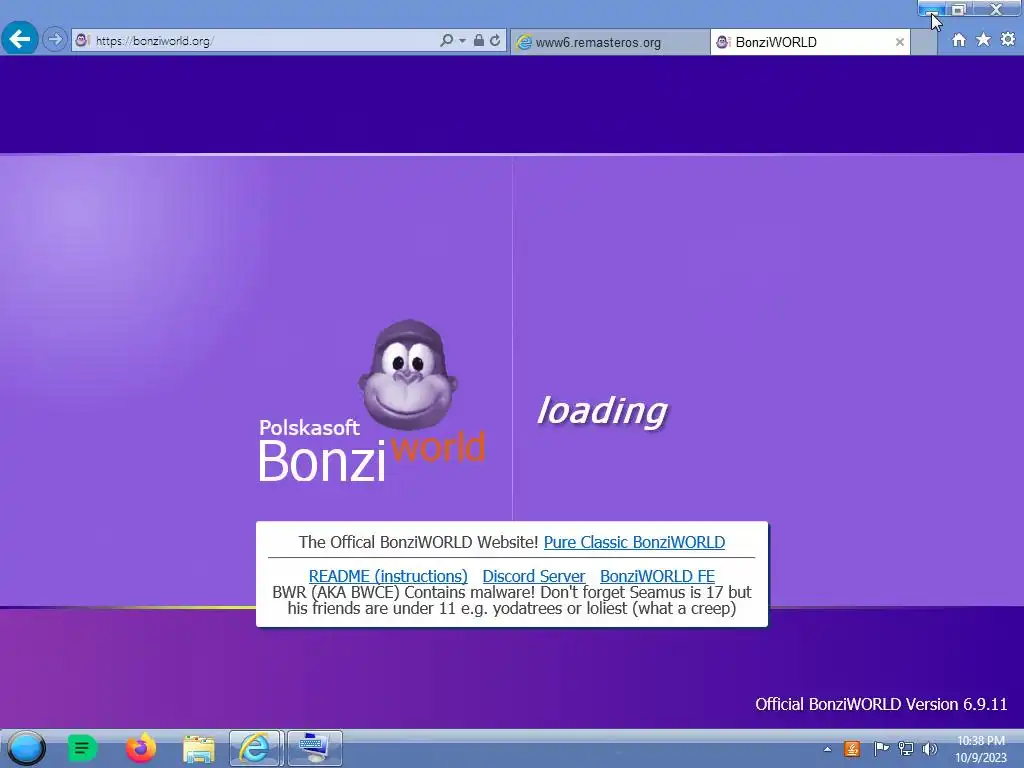Click the 'loading' text
Screen dimensions: 1024x768
tap(601, 411)
